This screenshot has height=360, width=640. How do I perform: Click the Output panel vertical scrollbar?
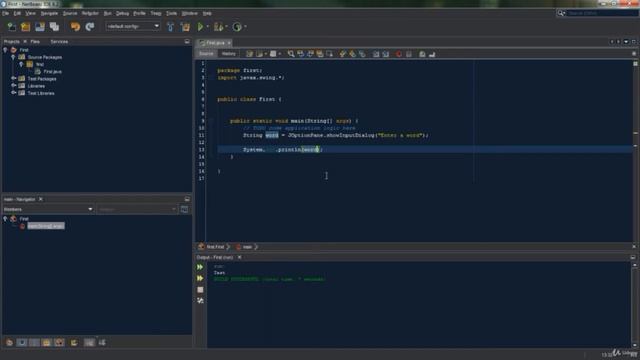(634, 305)
